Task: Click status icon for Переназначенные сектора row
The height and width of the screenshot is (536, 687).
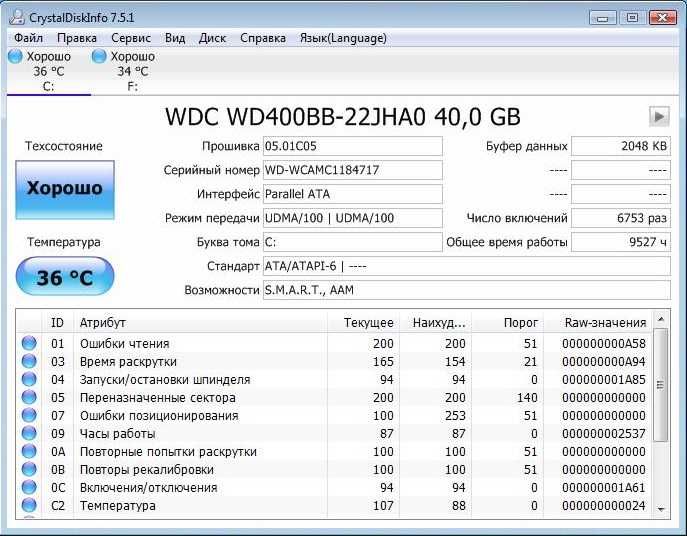Action: point(29,397)
